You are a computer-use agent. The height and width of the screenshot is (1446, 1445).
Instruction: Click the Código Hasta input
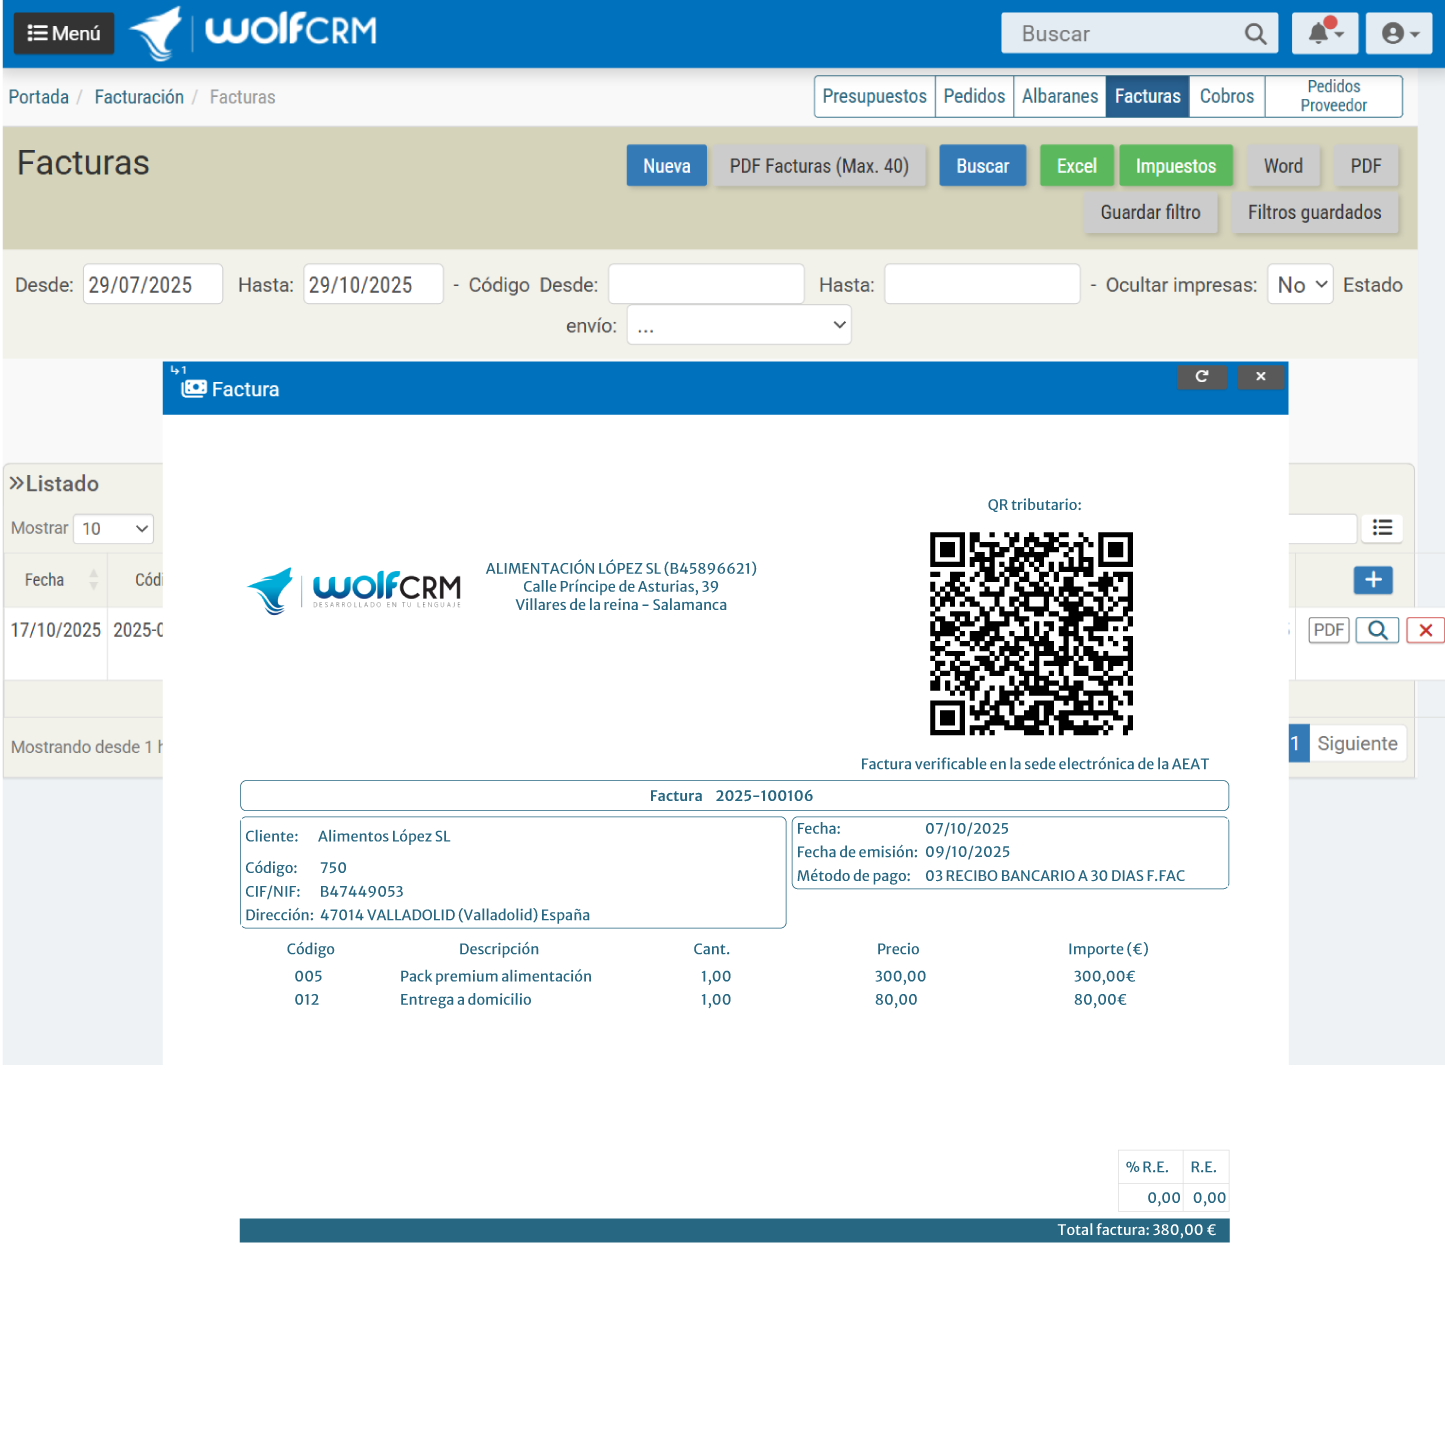click(982, 284)
